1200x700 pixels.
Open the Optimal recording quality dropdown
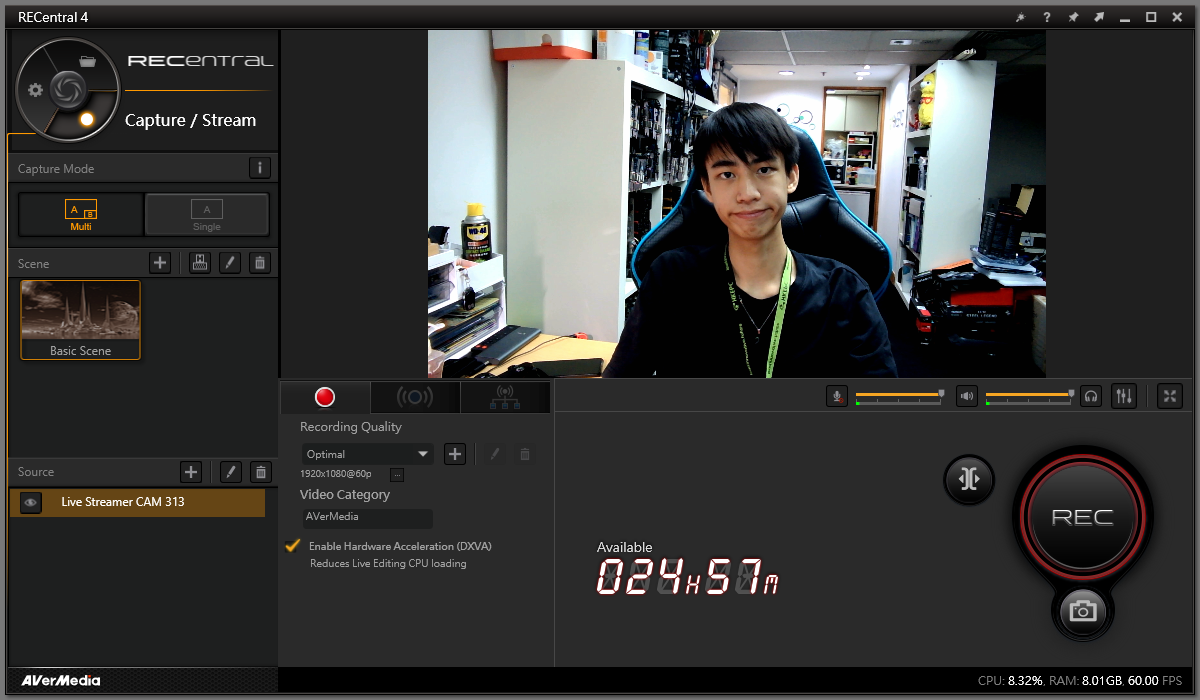point(368,454)
